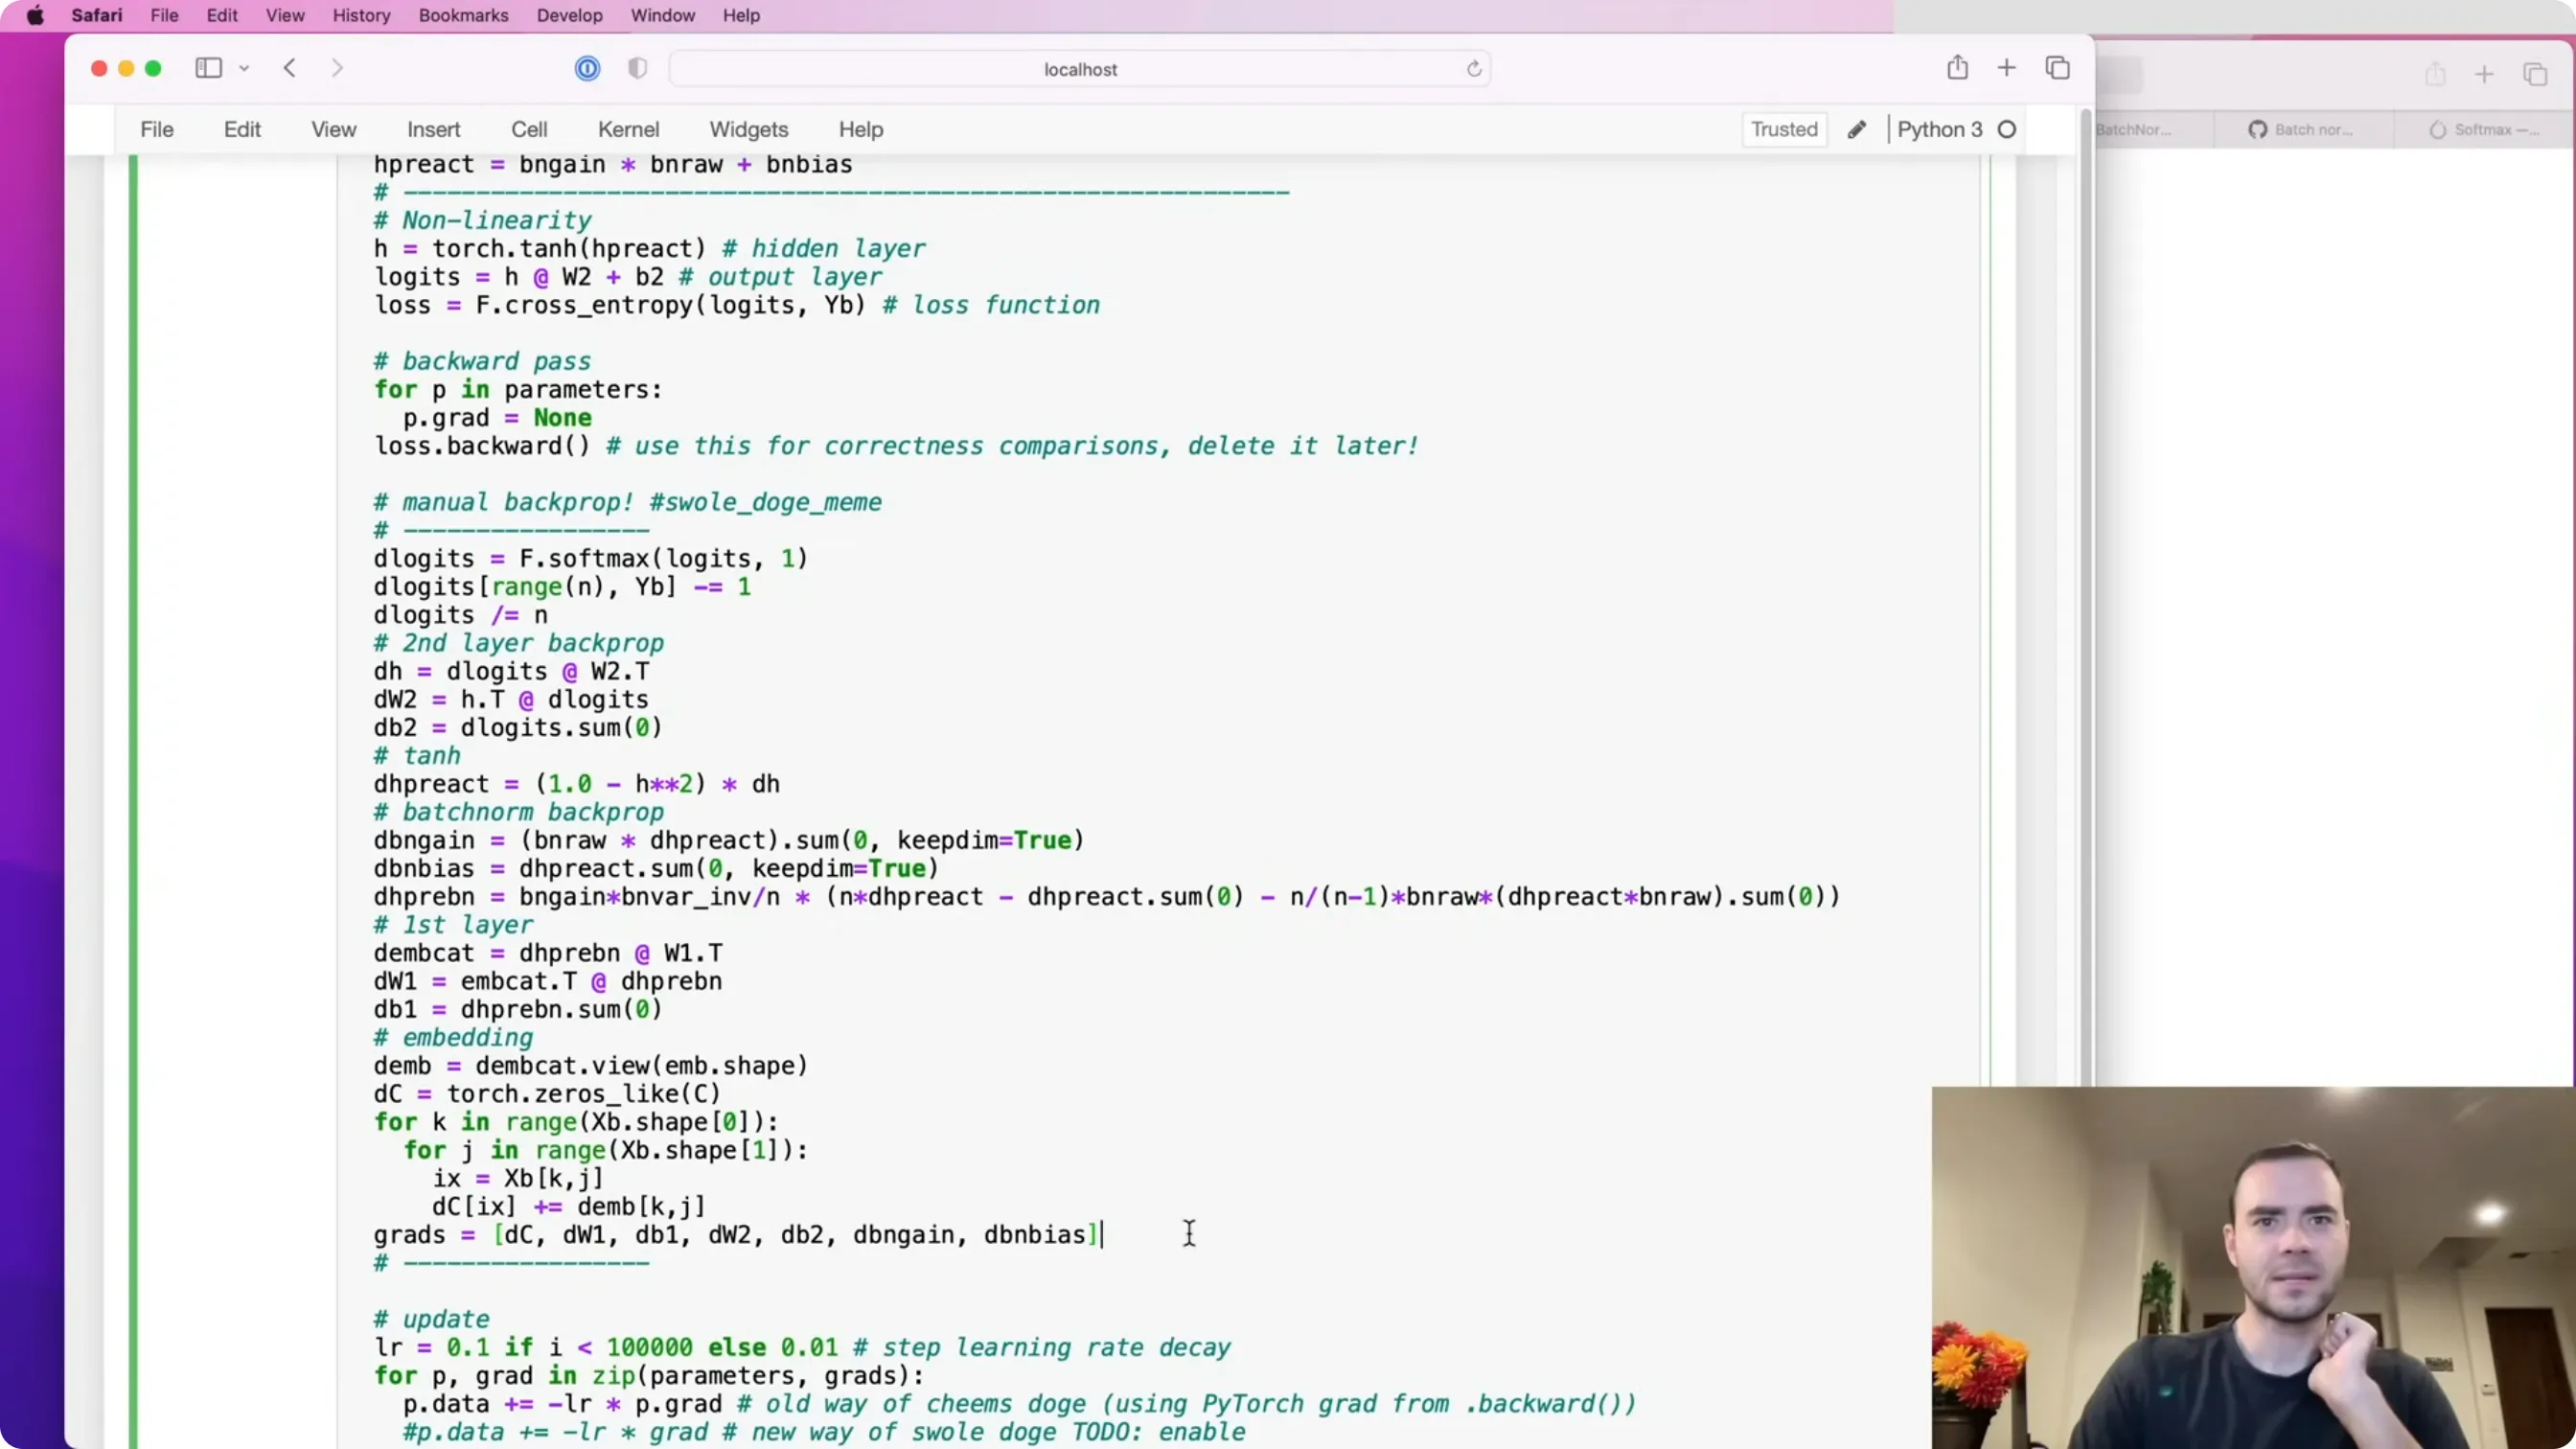Toggle the Trusted notebook button

[1784, 129]
